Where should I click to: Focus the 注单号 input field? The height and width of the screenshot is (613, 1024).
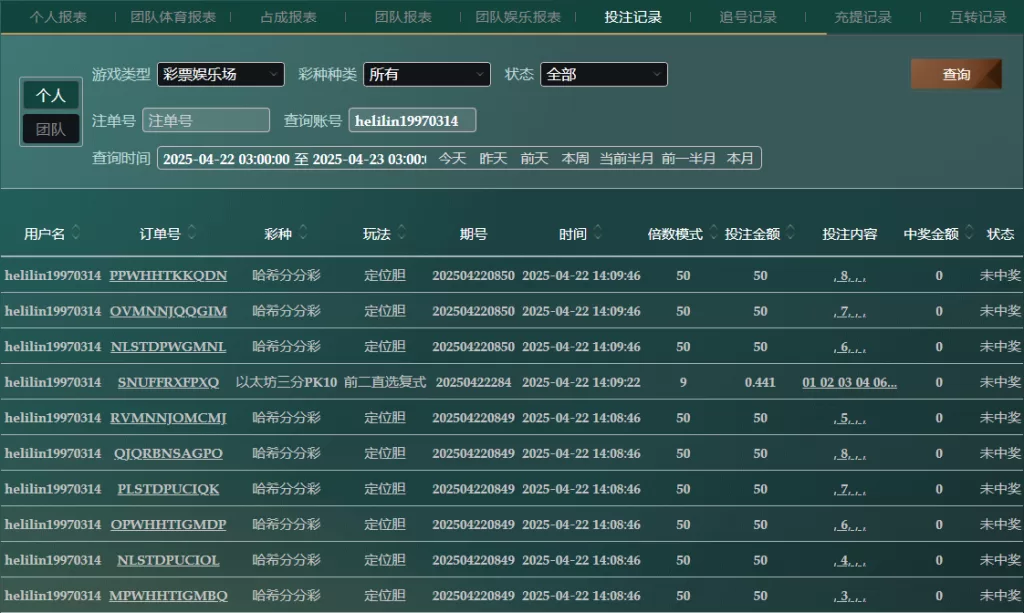pyautogui.click(x=206, y=120)
